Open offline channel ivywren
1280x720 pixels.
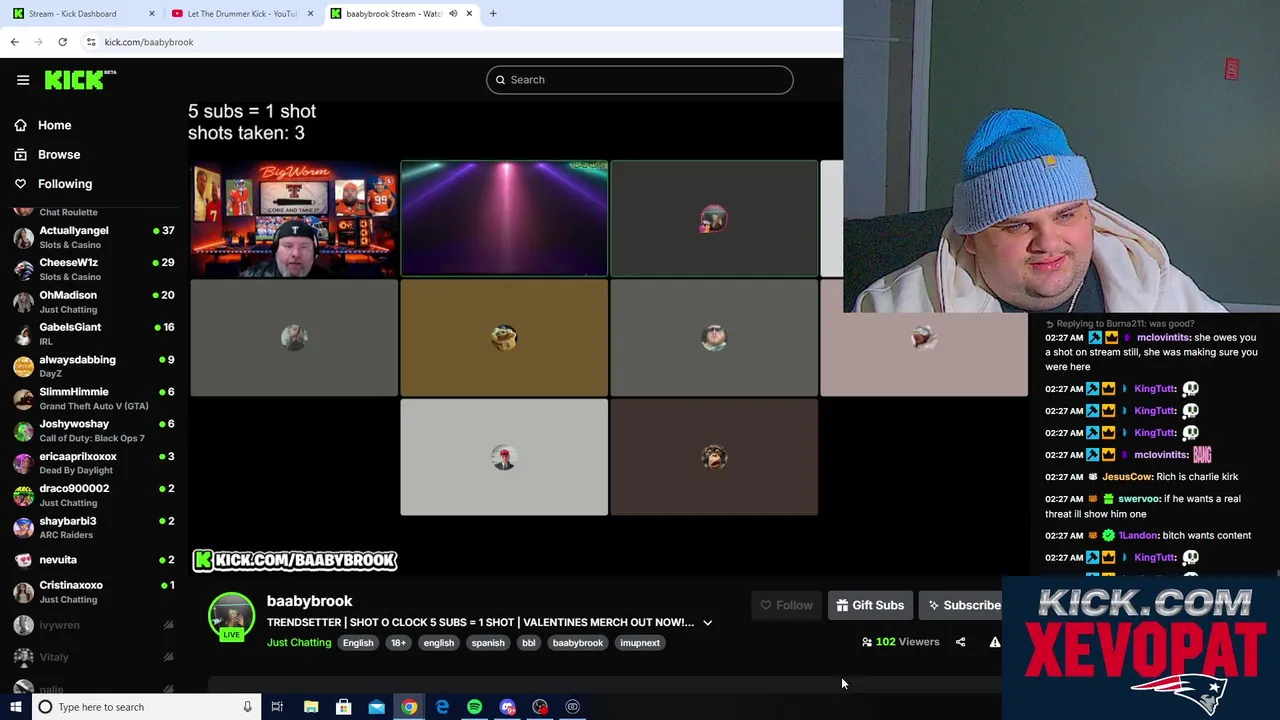(94, 625)
